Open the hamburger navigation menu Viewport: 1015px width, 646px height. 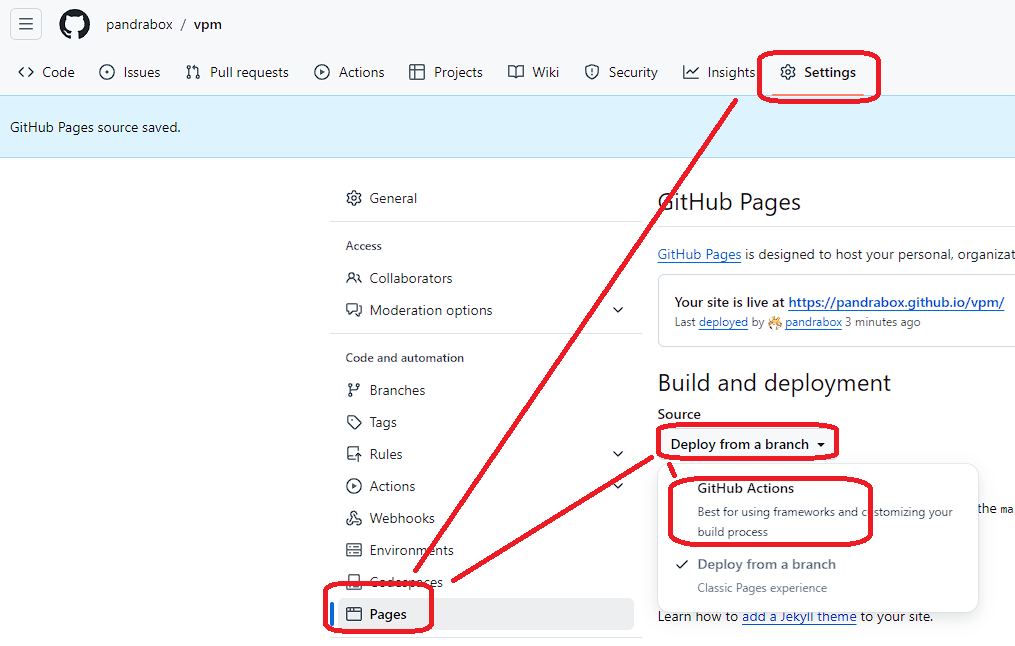click(26, 24)
